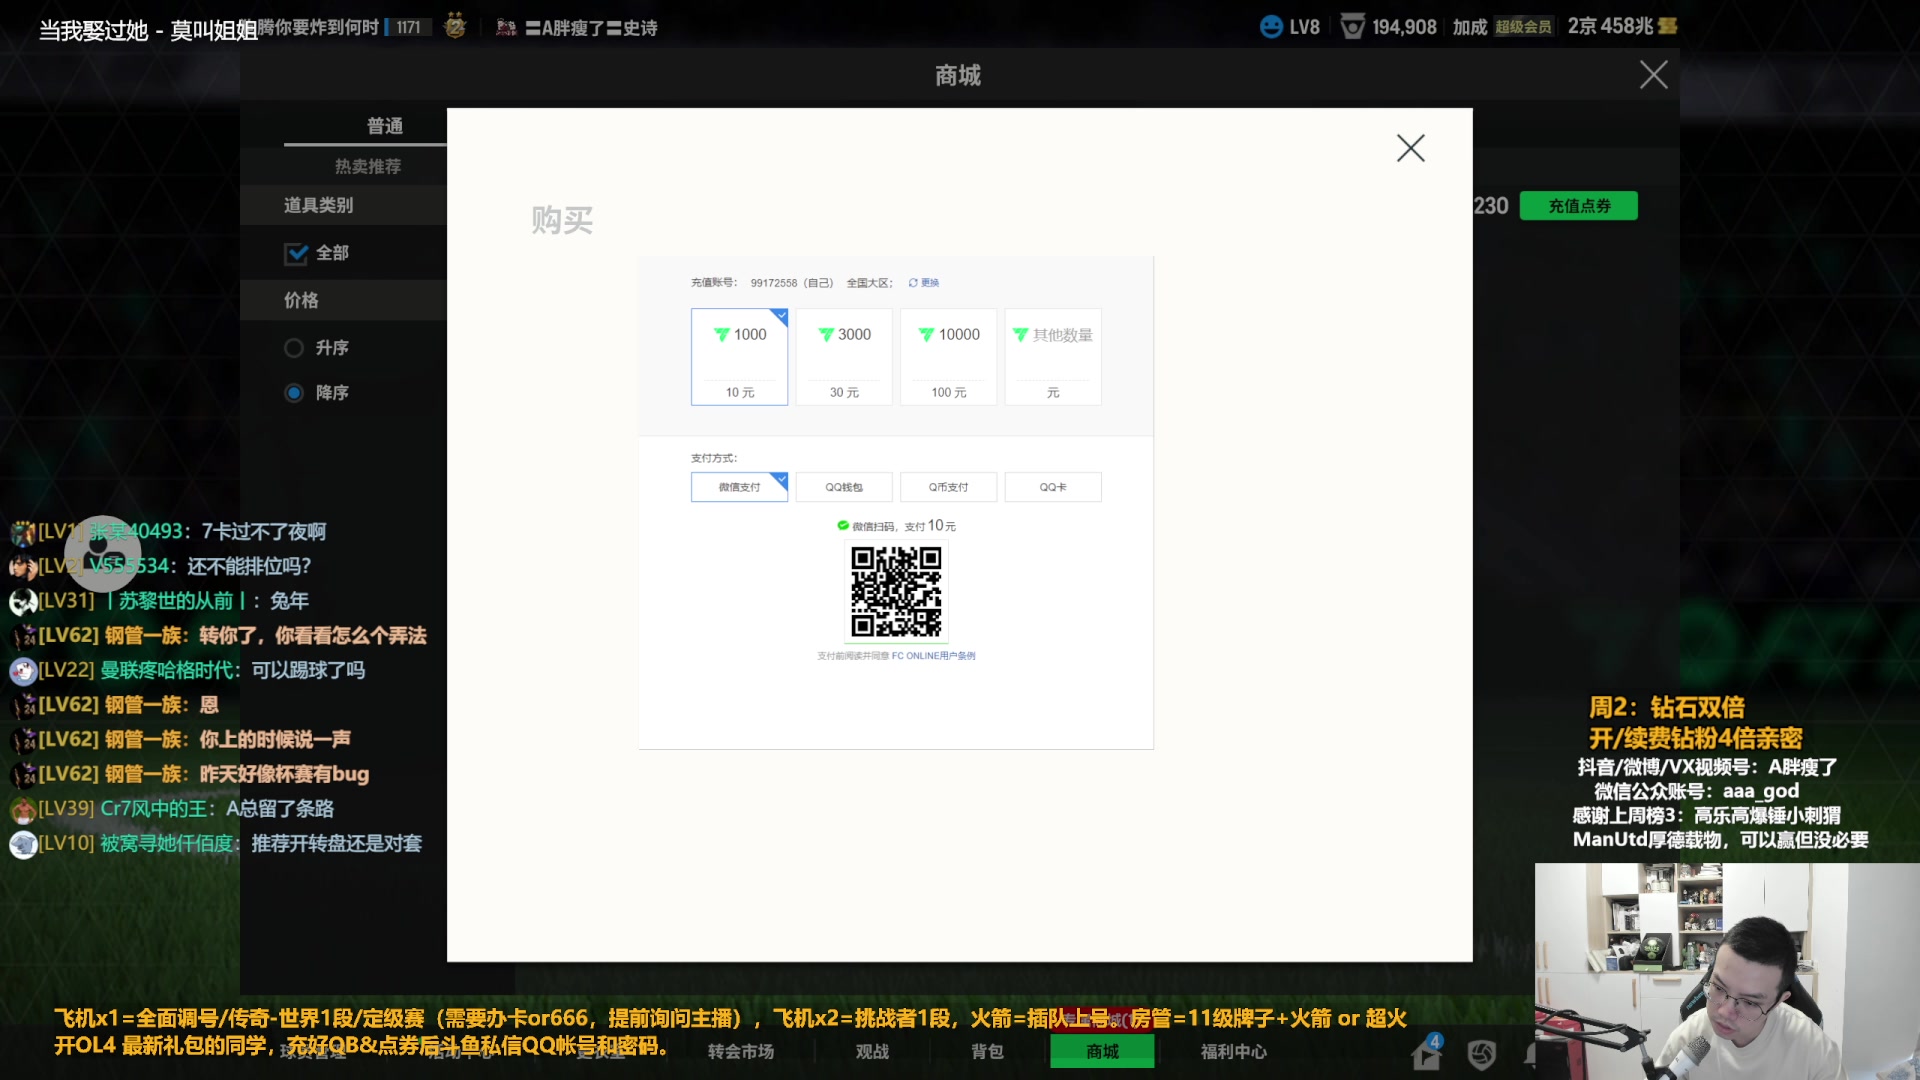This screenshot has width=1920, height=1080.
Task: Collapse the 价格 filter section
Action: (300, 300)
